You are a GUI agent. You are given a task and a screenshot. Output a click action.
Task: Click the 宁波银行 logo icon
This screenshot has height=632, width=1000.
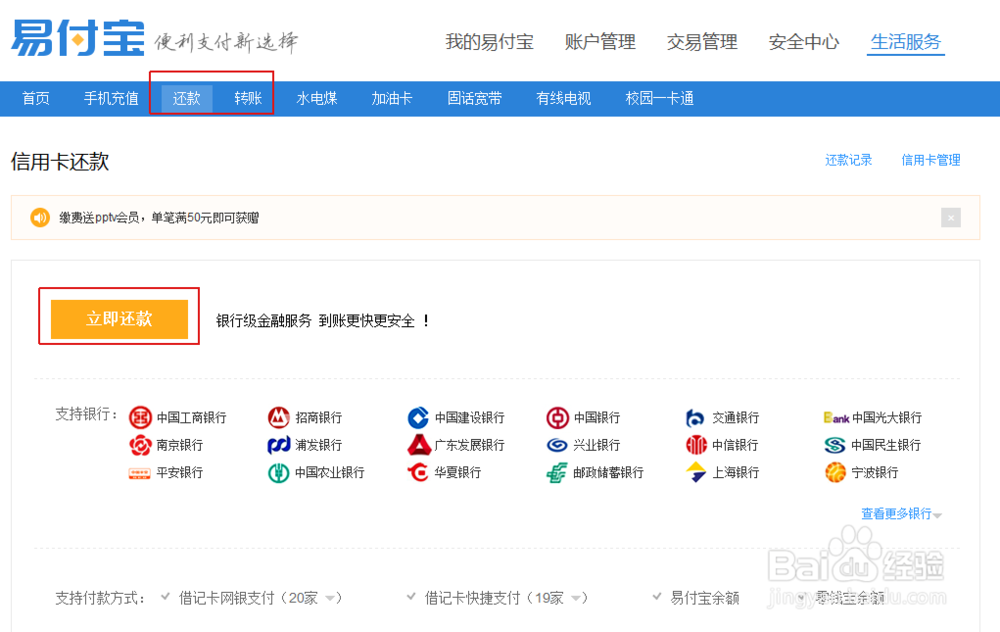835,473
